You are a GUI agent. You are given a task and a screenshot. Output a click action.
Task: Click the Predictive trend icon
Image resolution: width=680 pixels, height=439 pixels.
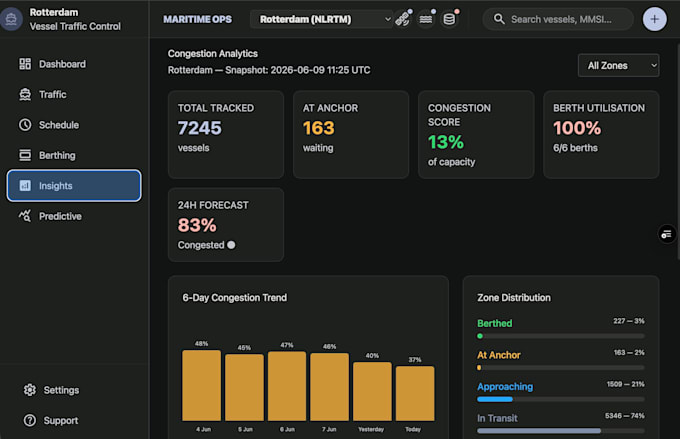click(25, 216)
